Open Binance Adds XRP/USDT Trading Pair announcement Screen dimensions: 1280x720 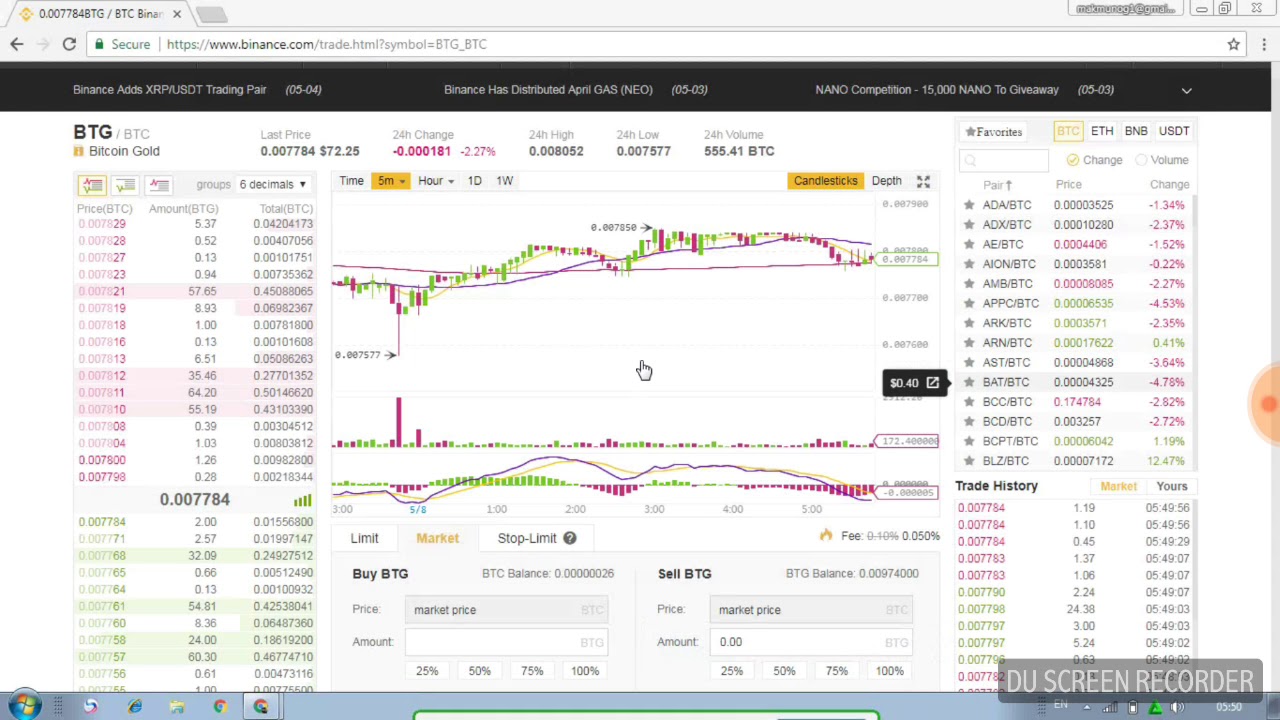pyautogui.click(x=170, y=90)
